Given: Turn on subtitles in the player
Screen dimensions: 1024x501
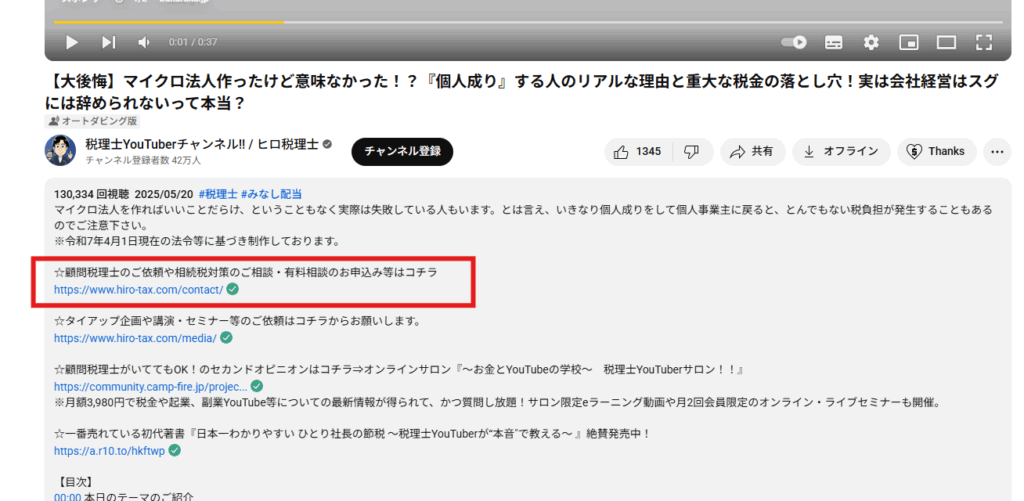Looking at the screenshot, I should coord(833,42).
